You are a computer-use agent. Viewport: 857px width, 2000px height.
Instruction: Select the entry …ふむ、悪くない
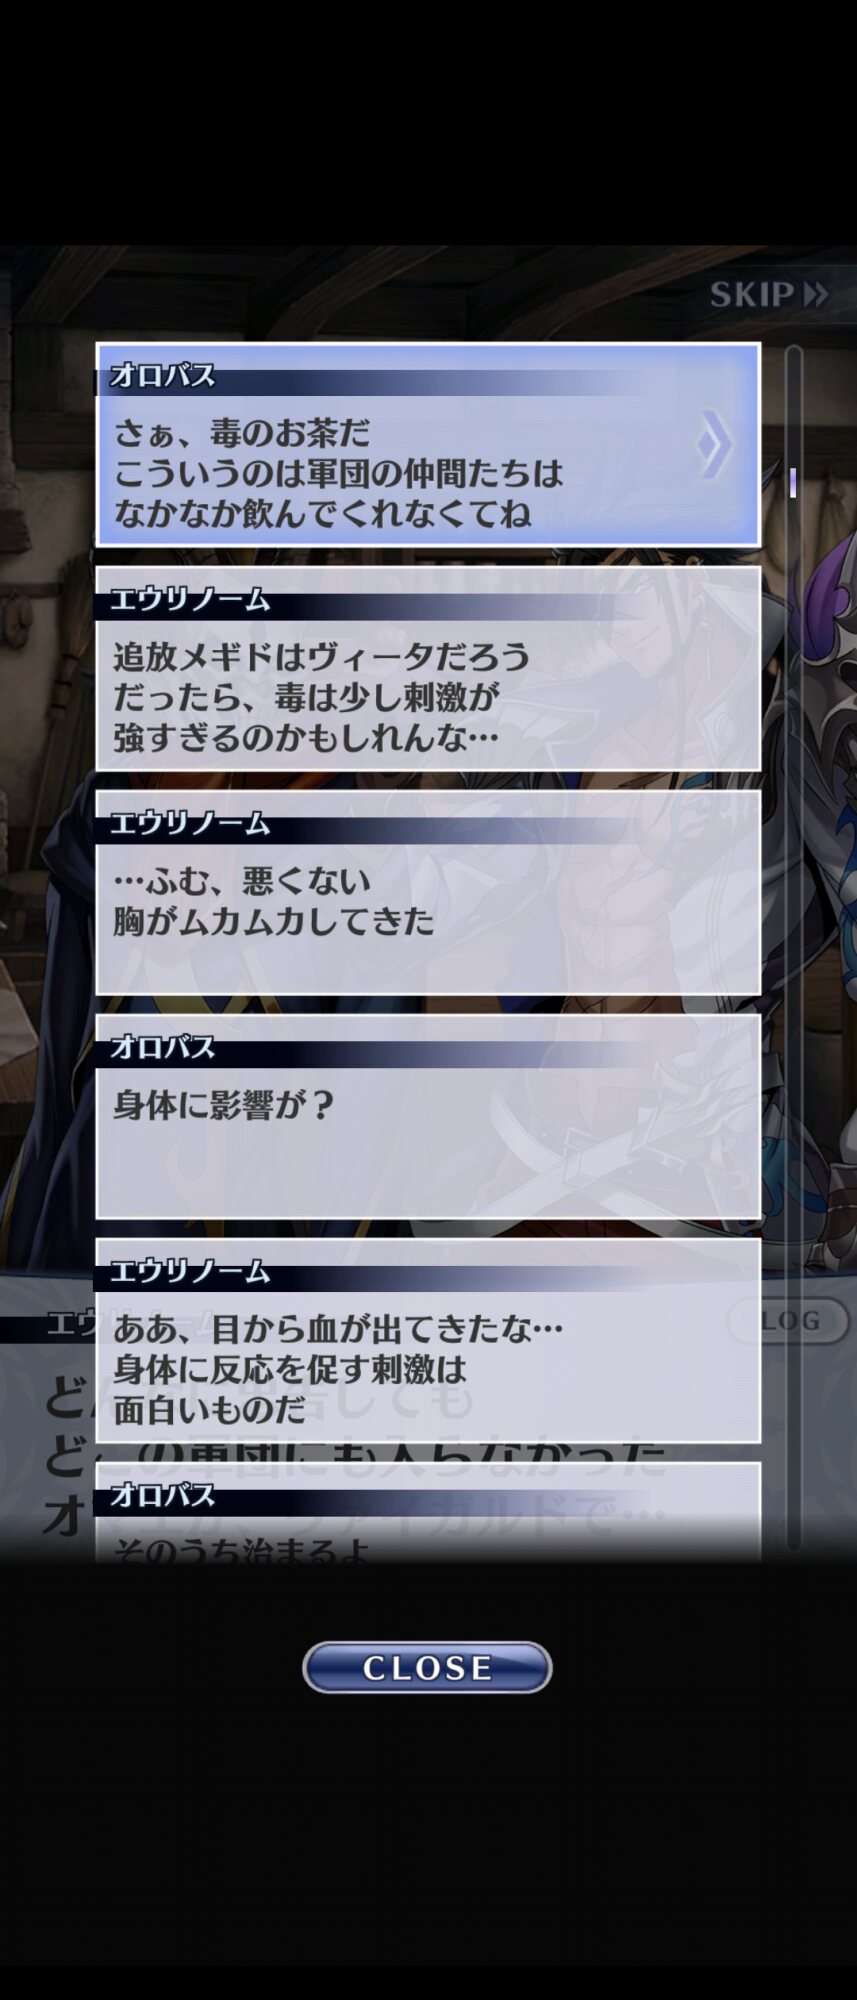(x=428, y=892)
